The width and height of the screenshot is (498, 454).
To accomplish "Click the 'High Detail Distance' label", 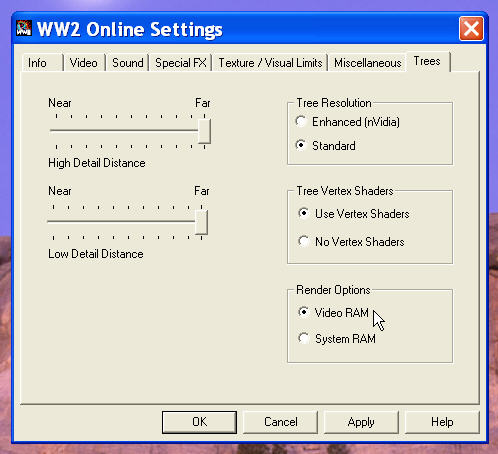I will click(x=97, y=163).
